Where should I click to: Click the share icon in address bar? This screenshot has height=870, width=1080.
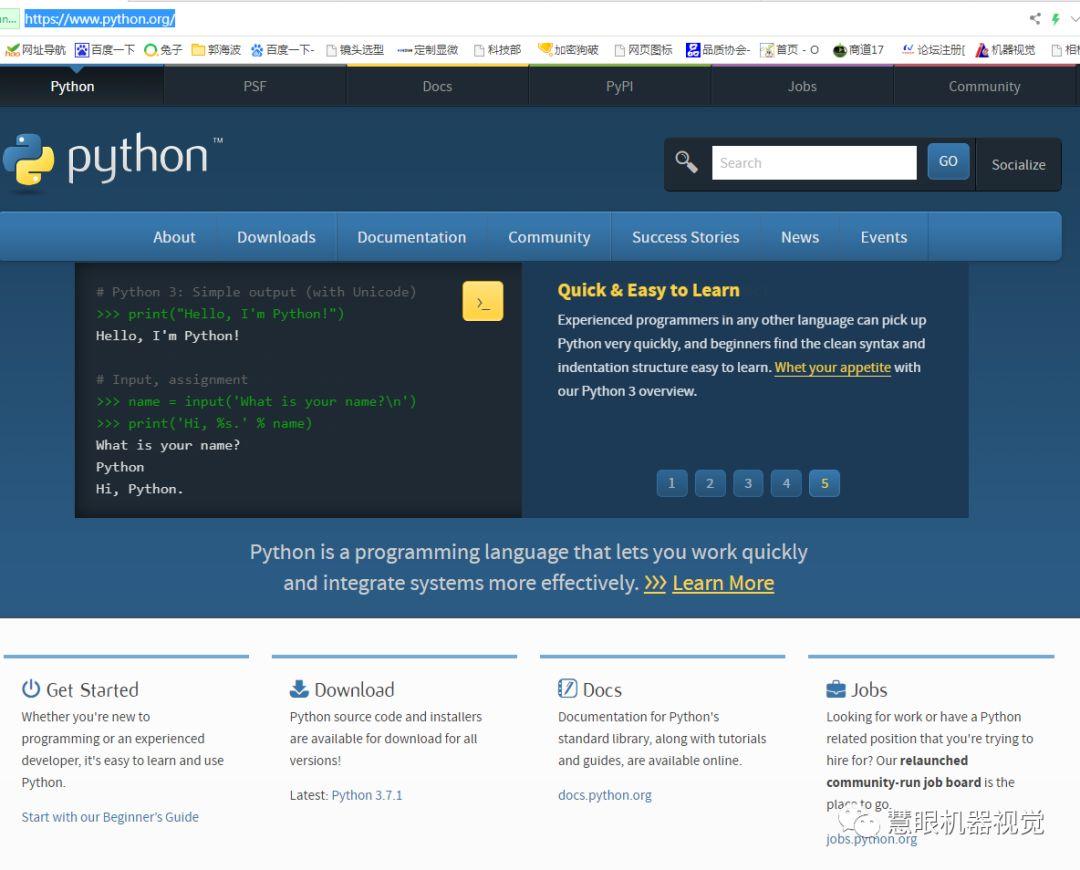coord(1035,19)
